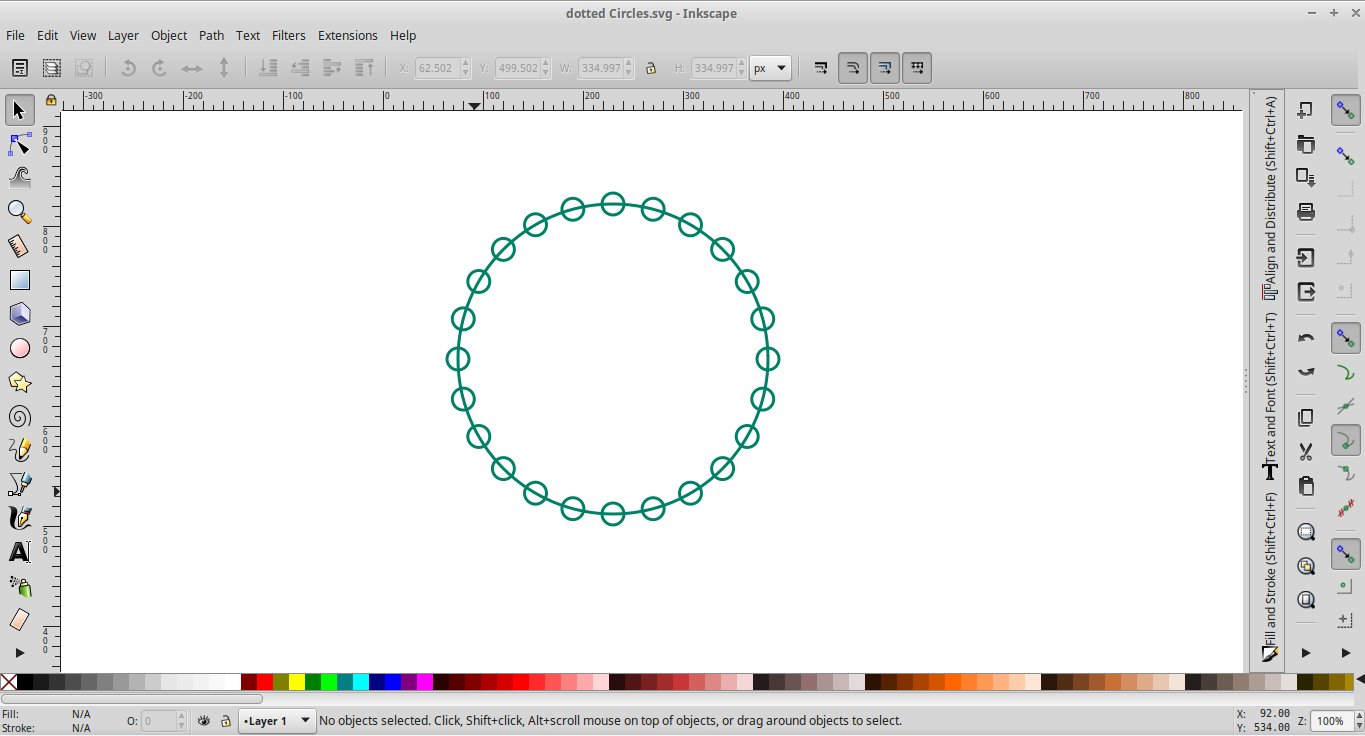This screenshot has height=736, width=1365.
Task: Click the X position input field
Action: click(x=436, y=68)
